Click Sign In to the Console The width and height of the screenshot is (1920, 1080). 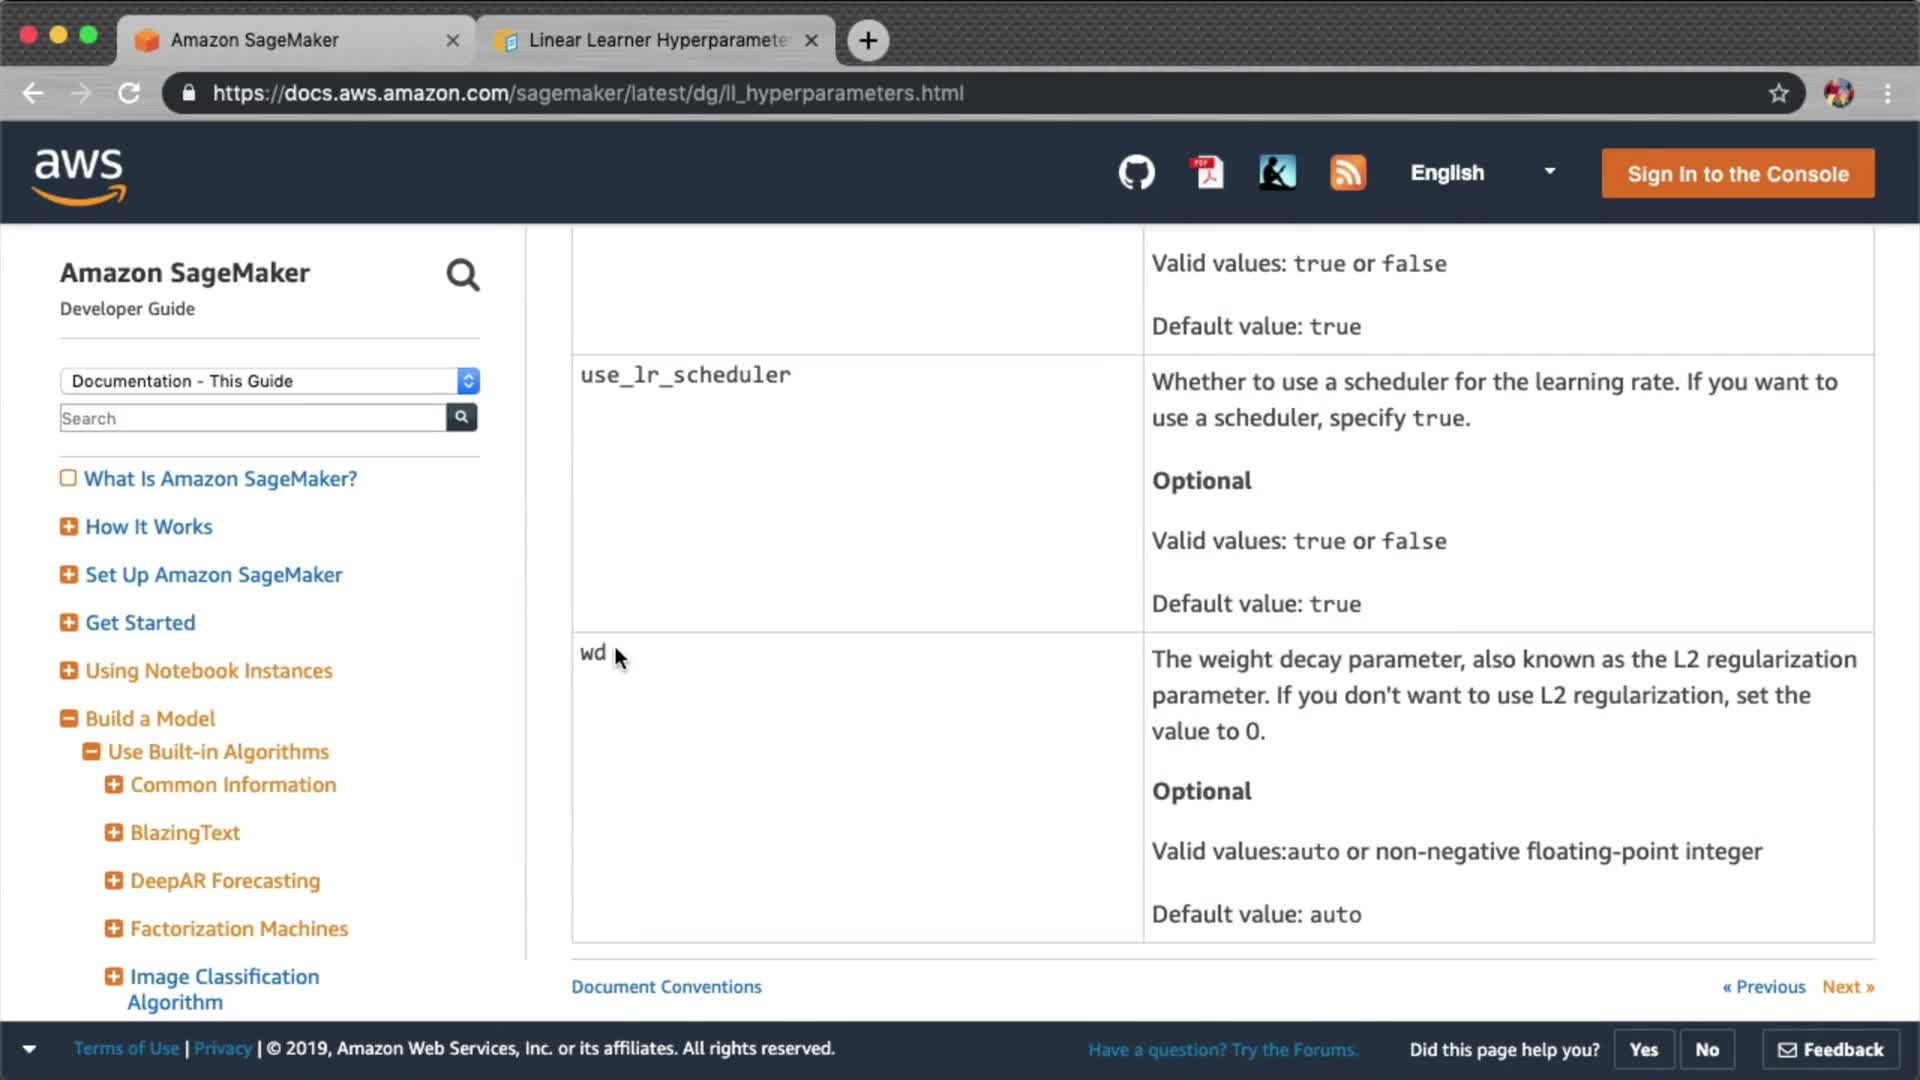pos(1737,174)
